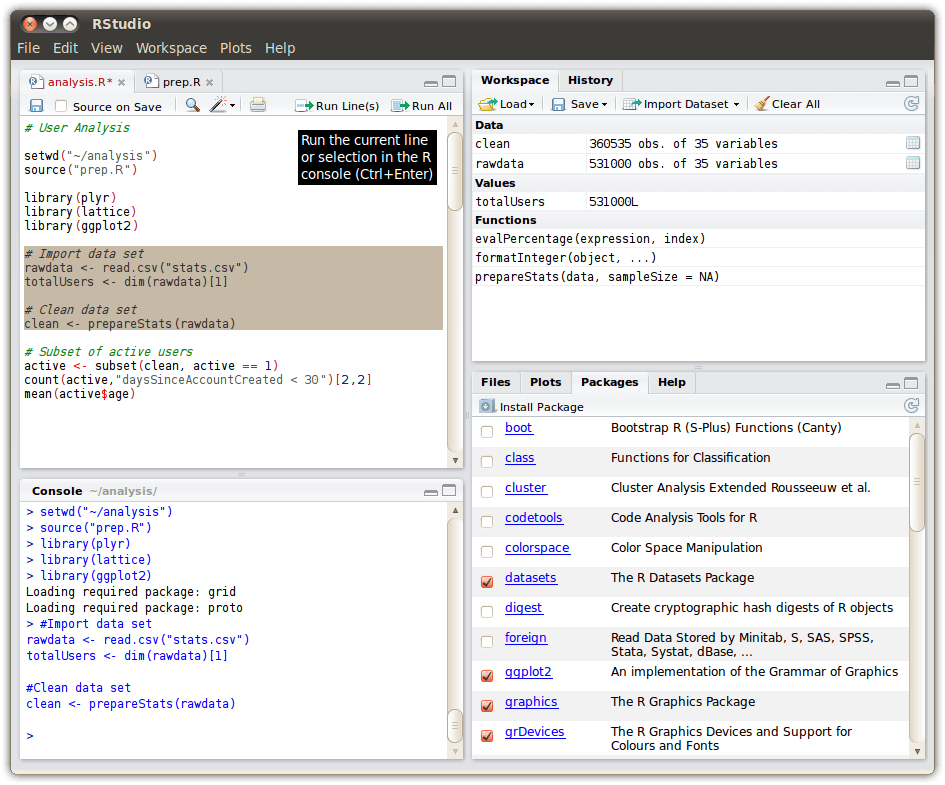Minimize the Workspace pane

pyautogui.click(x=893, y=83)
